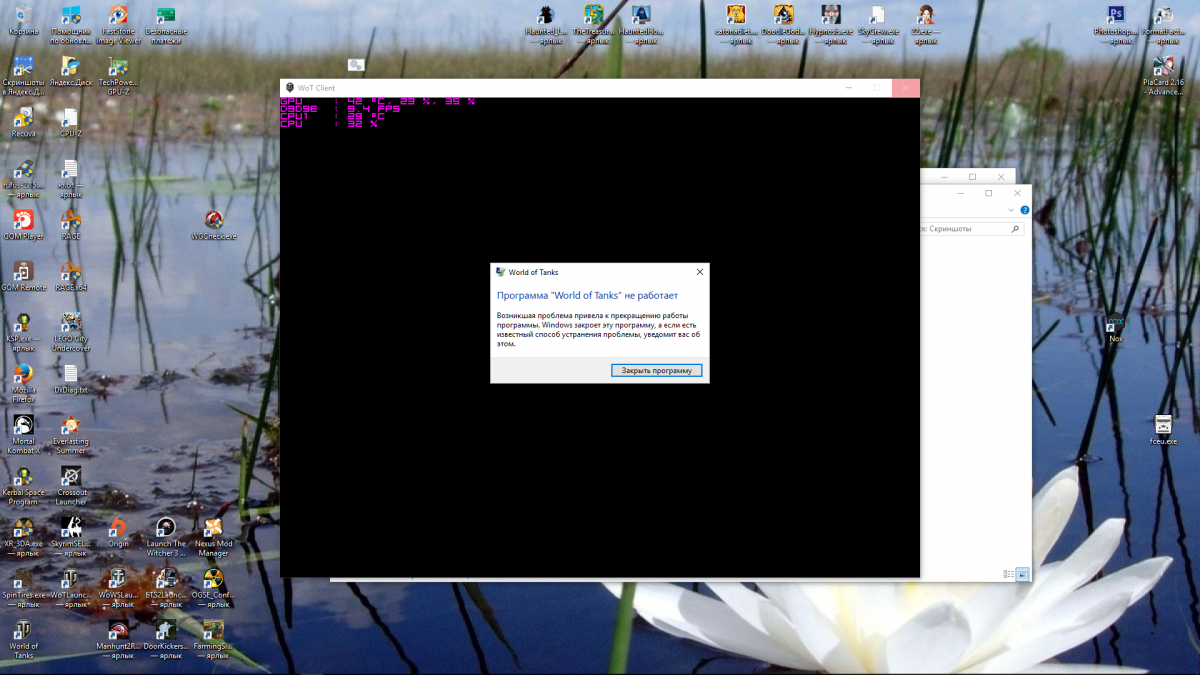Select the DoorKickers shortcut icon
Screen dimensions: 1200x675
(166, 639)
